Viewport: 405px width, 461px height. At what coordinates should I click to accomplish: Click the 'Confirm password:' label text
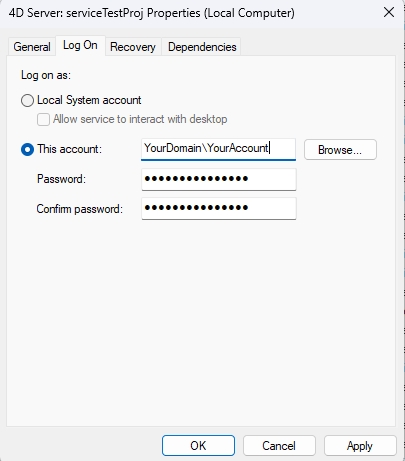pos(80,209)
